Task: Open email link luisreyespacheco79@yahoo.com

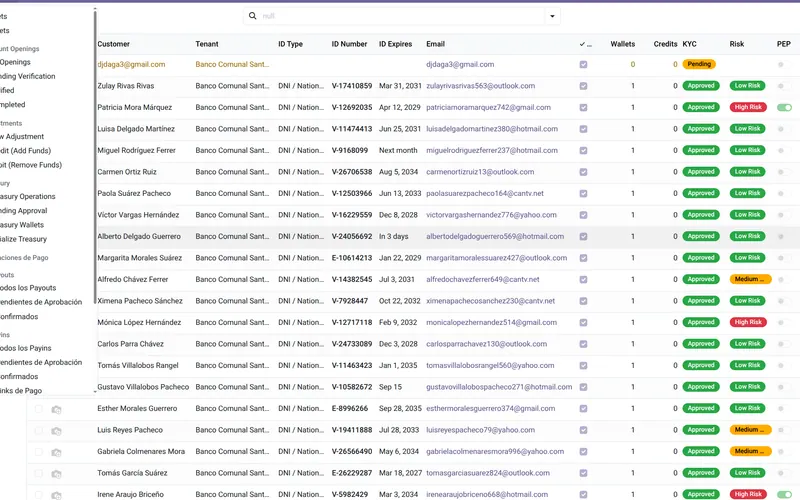Action: coord(481,430)
